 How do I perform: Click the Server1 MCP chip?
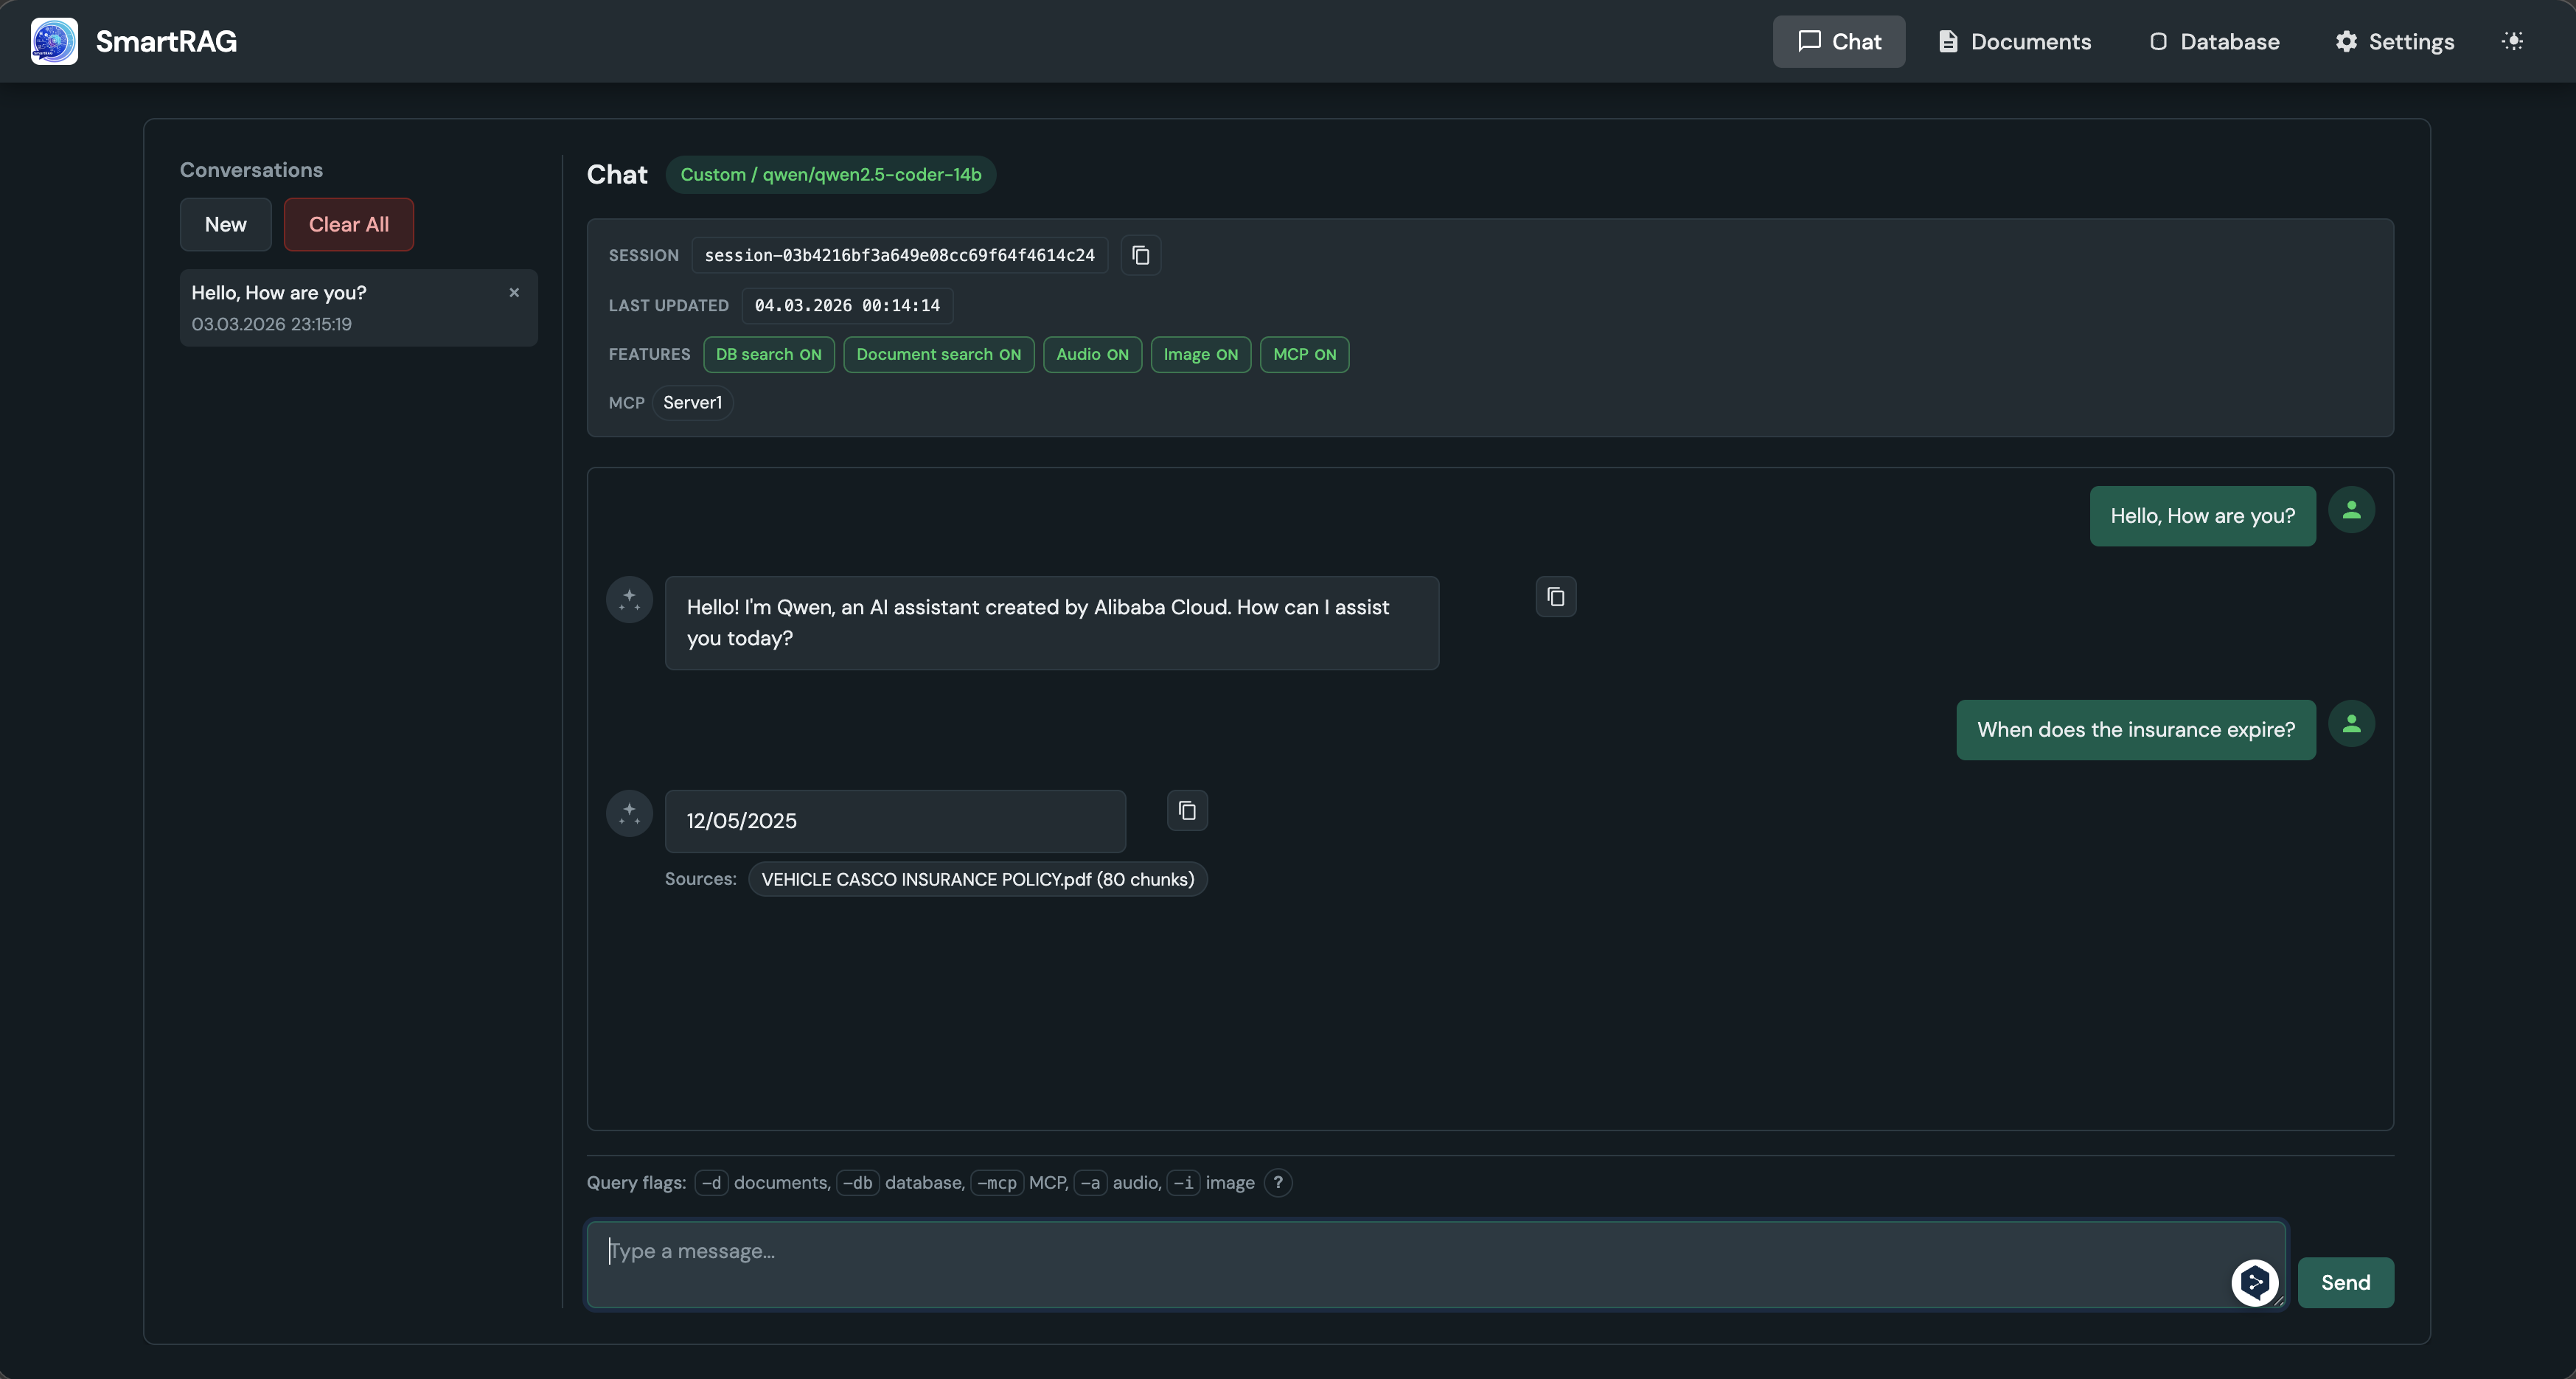[x=692, y=403]
